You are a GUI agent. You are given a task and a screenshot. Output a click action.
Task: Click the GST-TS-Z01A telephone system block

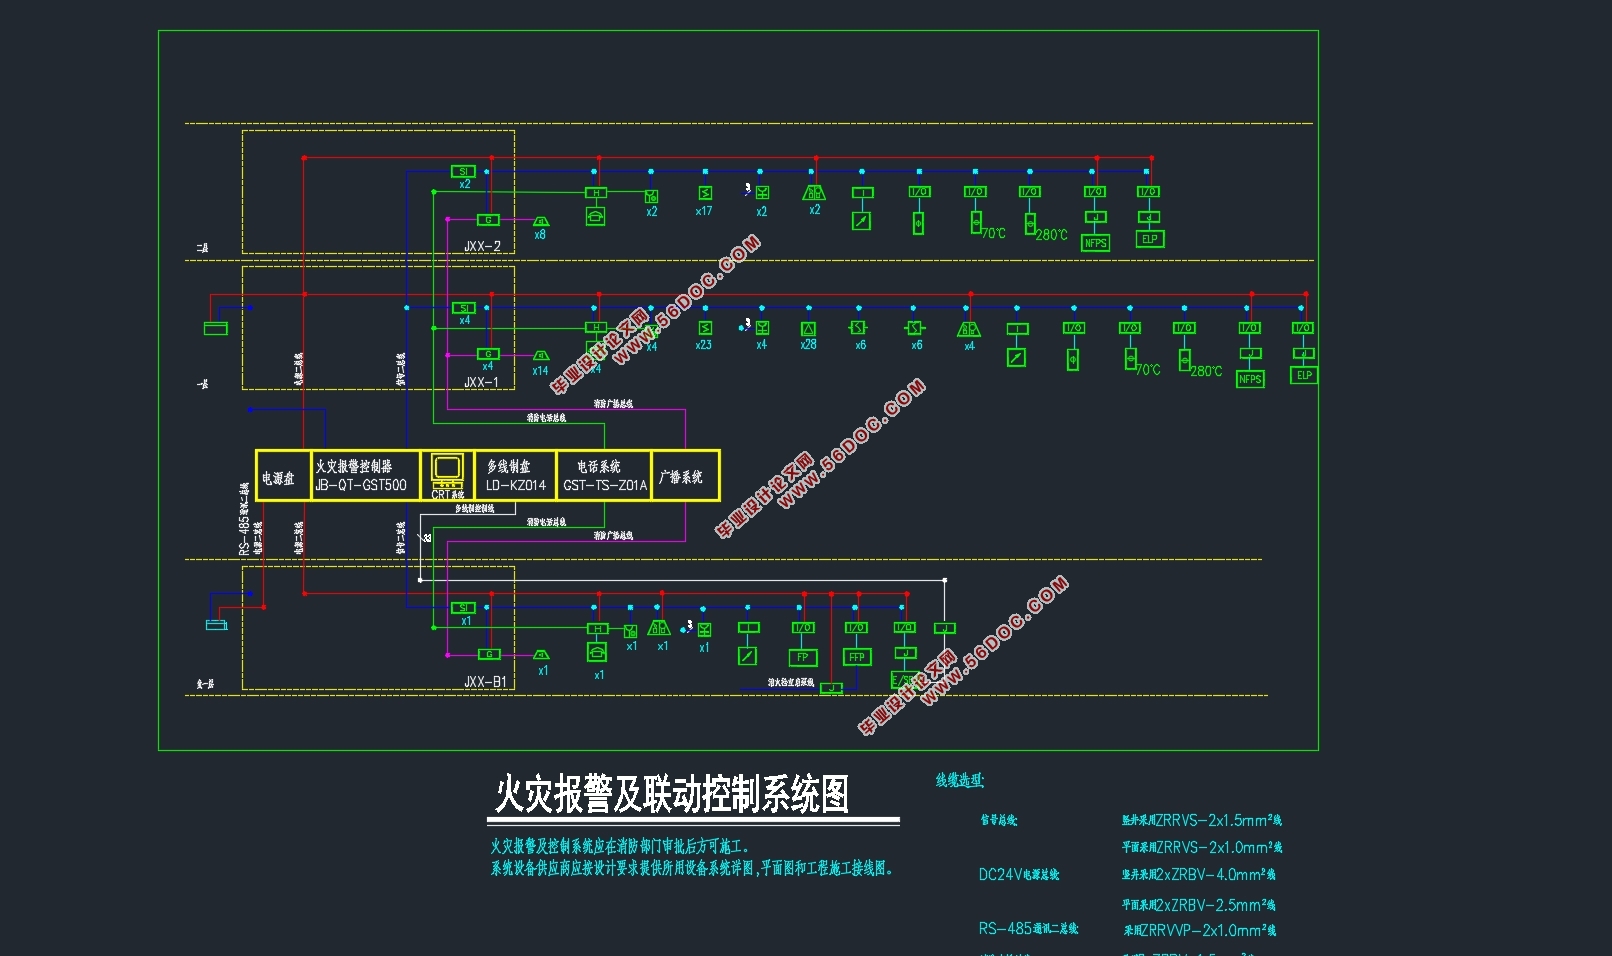coord(604,477)
